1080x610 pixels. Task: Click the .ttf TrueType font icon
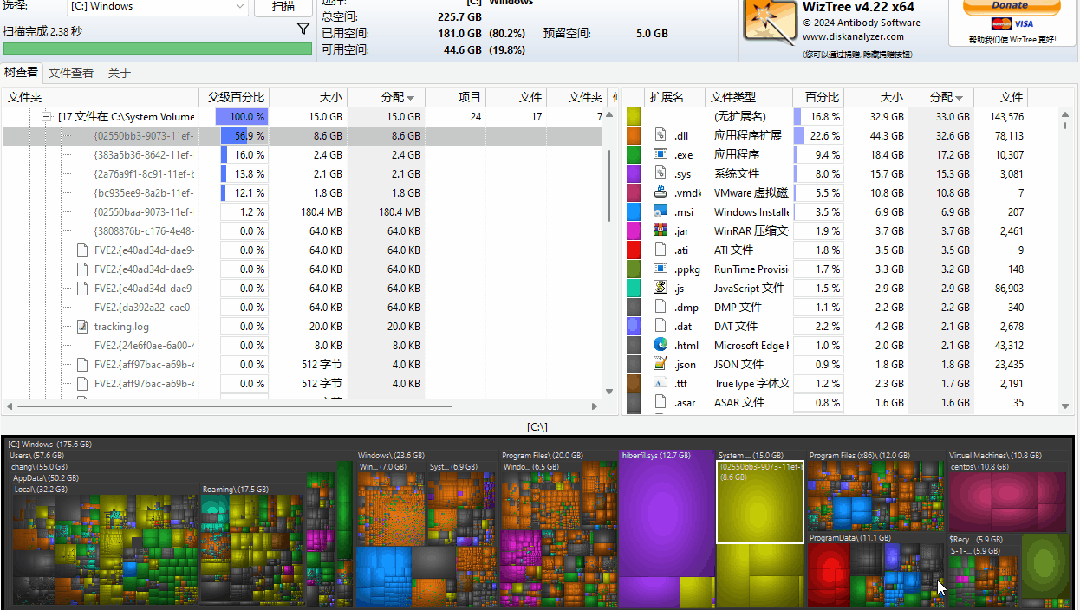(660, 383)
